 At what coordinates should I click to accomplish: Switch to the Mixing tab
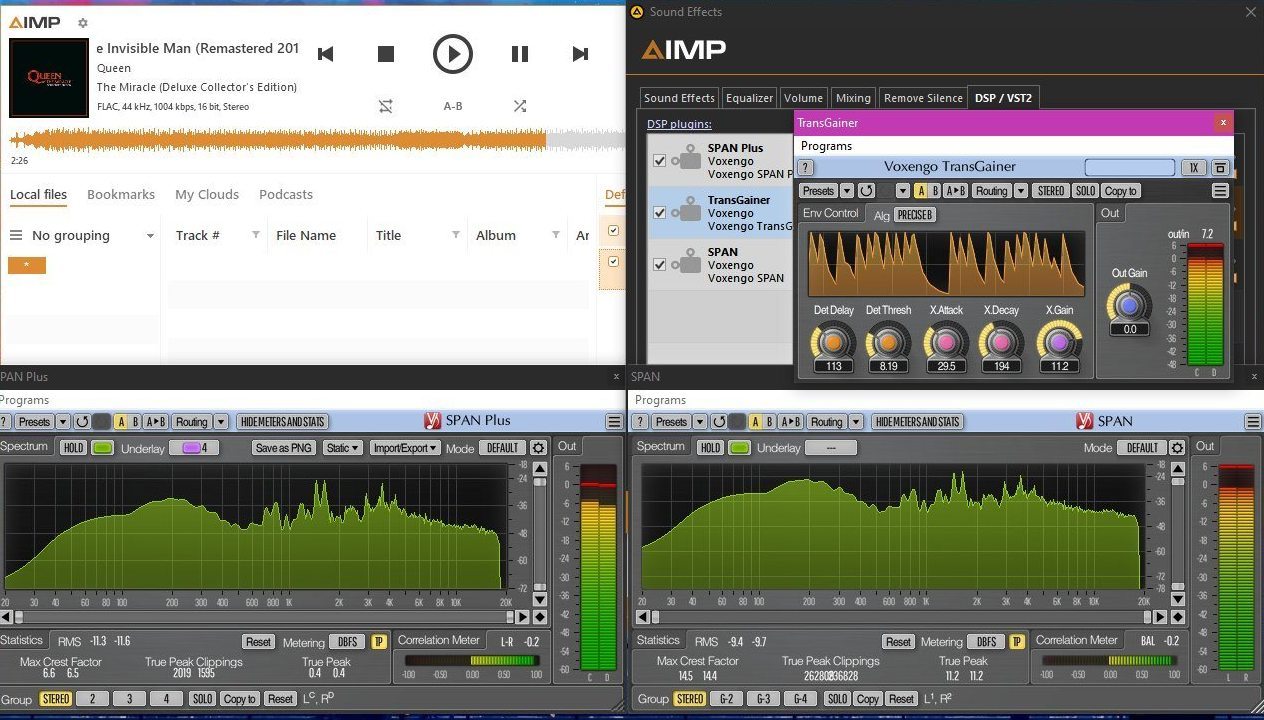coord(853,98)
